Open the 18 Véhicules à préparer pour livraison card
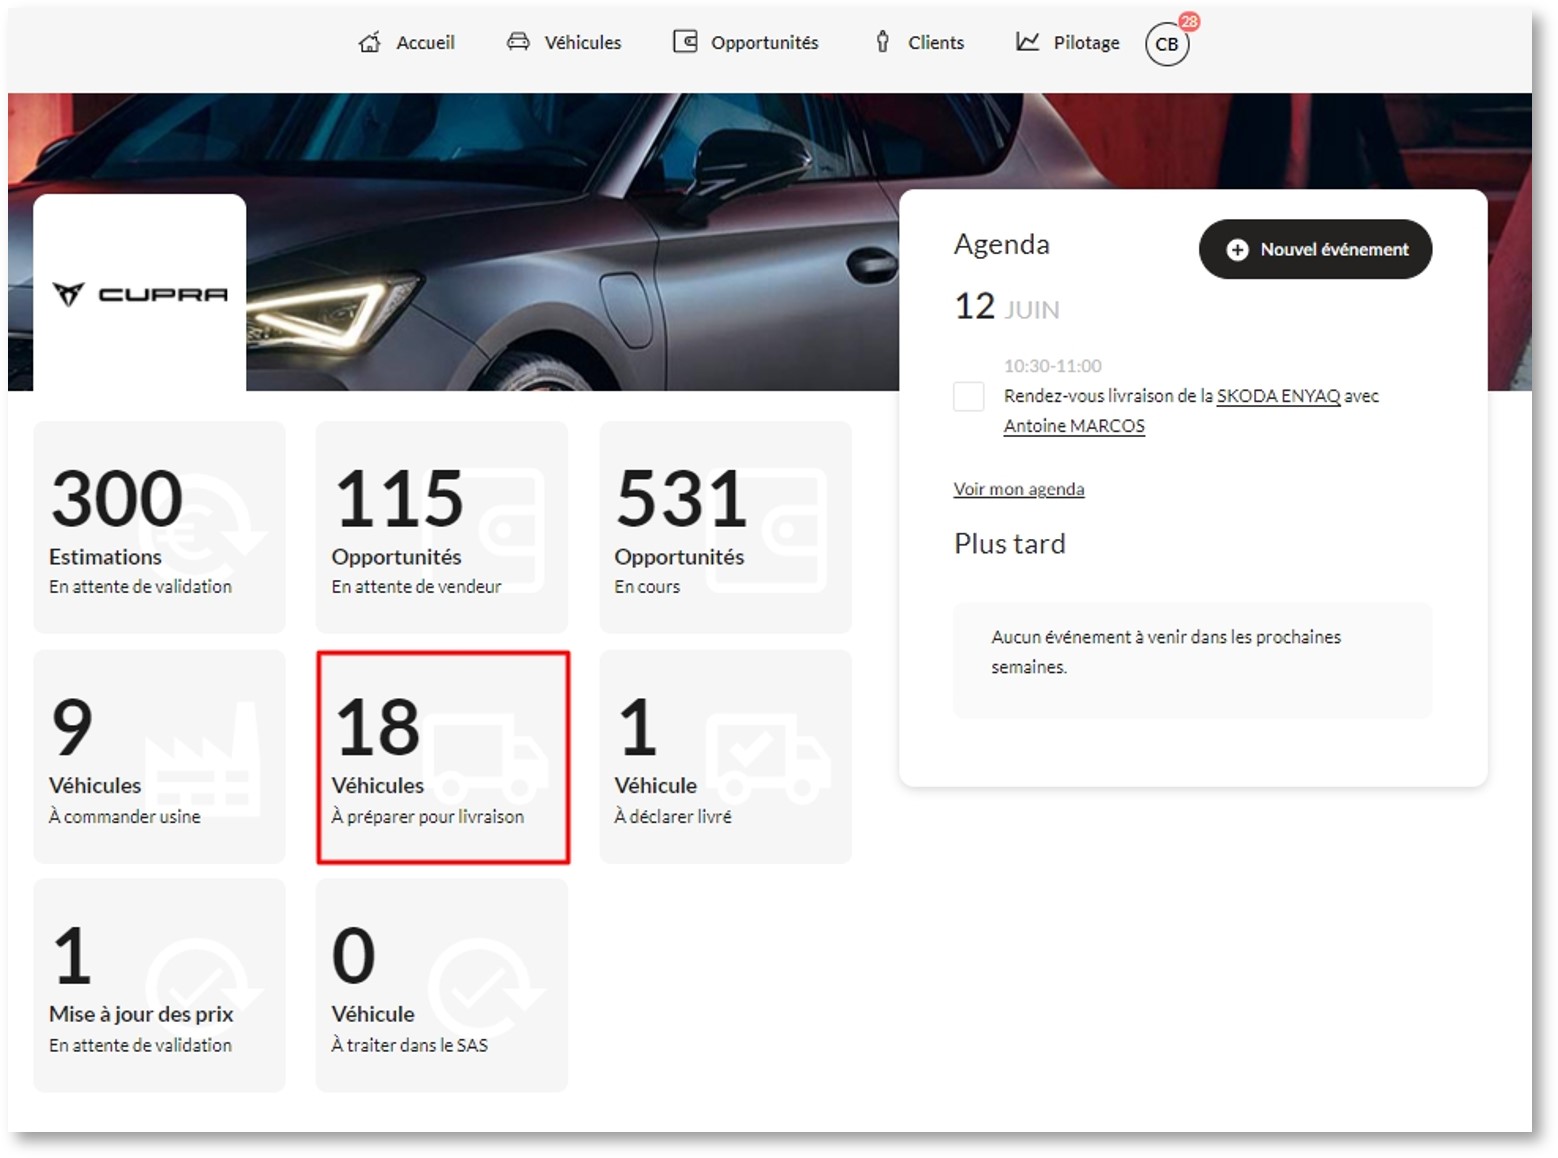Screen dimensions: 1558x1158 tap(443, 757)
